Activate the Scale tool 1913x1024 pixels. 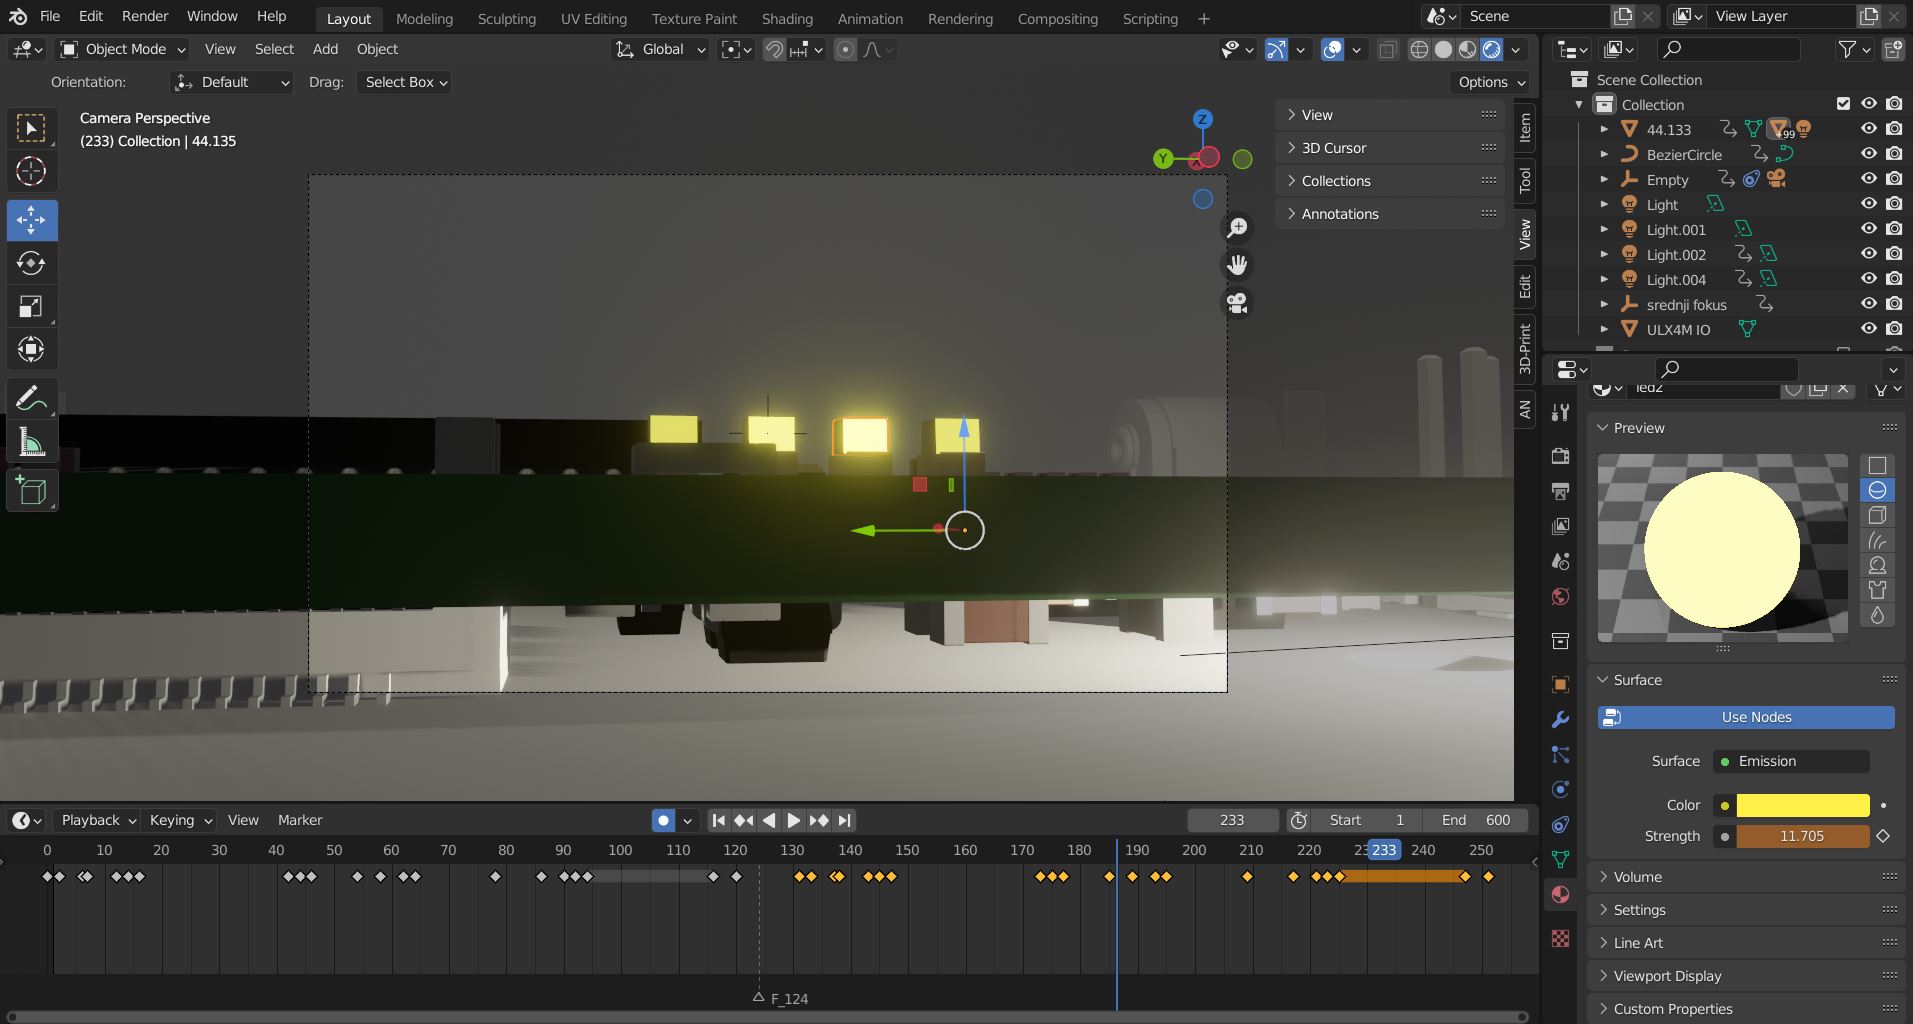coord(31,306)
